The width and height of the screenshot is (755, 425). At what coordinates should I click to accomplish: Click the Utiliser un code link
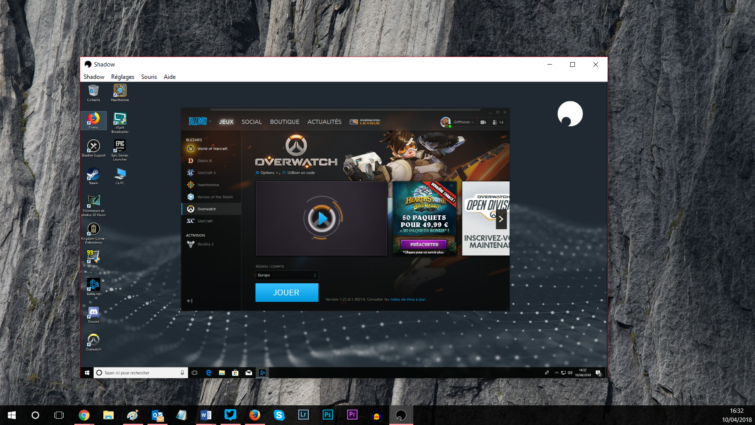point(299,173)
